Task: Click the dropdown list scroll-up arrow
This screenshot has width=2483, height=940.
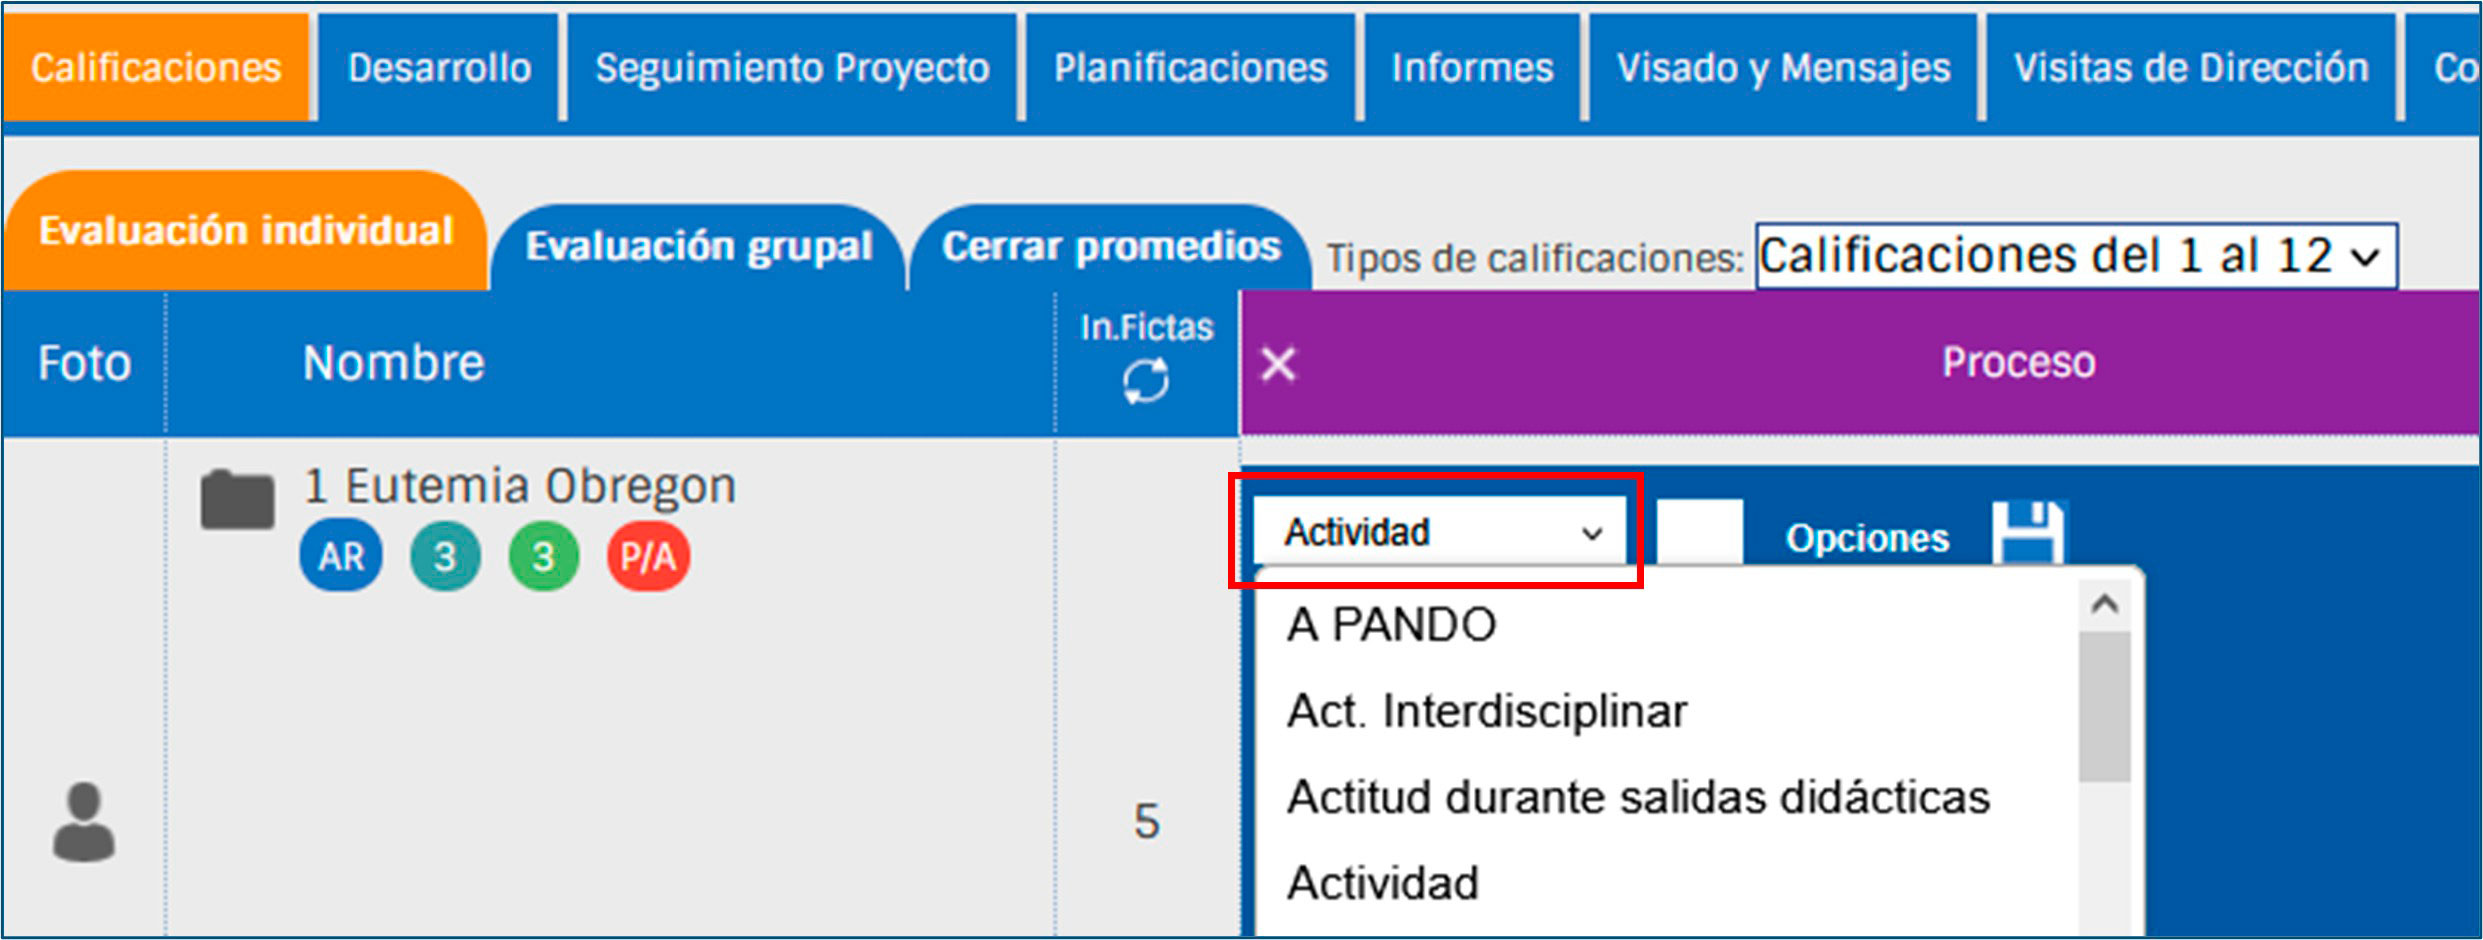Action: [x=2105, y=605]
